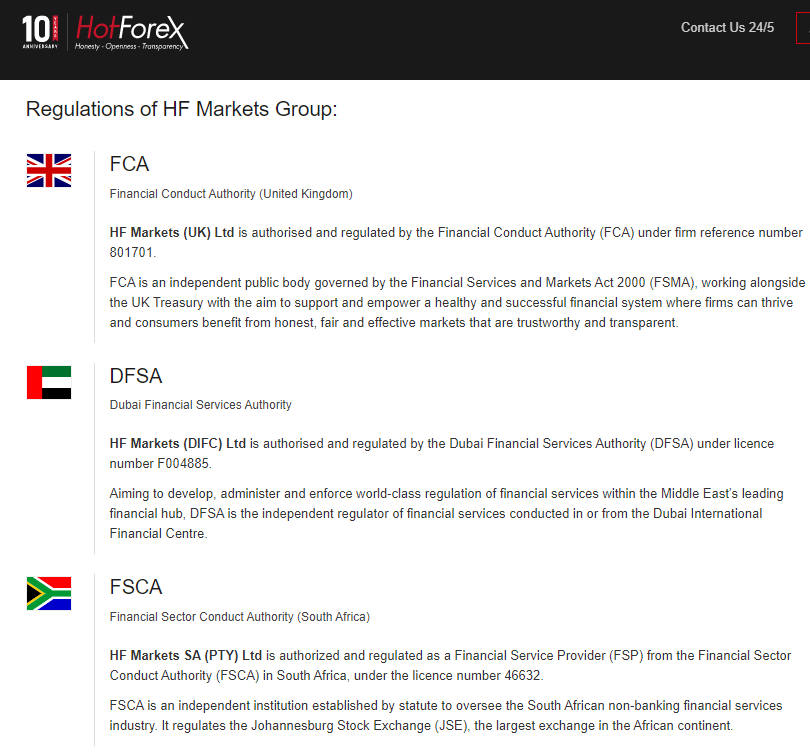
Task: Click the paragraph starting 'FCA is an independent public body'
Action: tap(457, 303)
